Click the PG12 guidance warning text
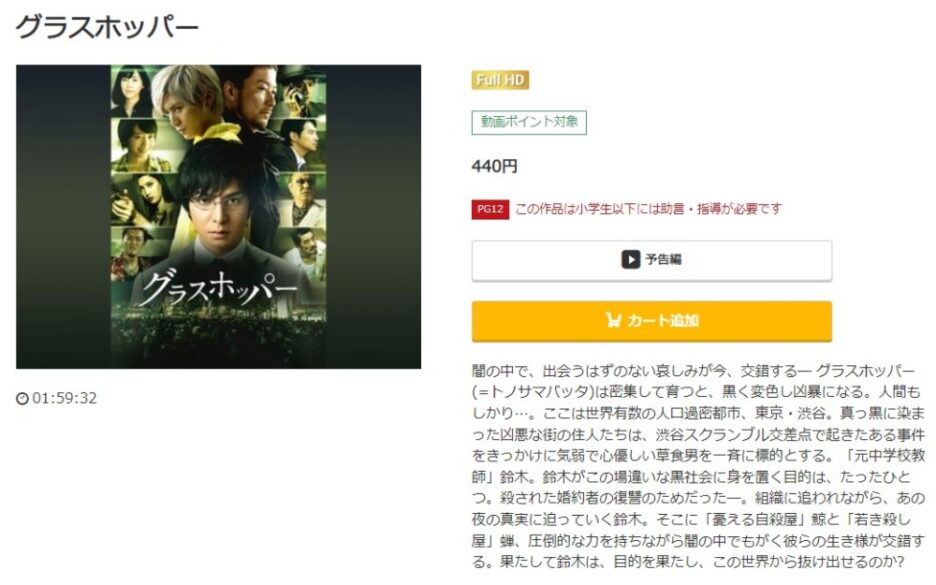936x585 pixels. [x=648, y=209]
